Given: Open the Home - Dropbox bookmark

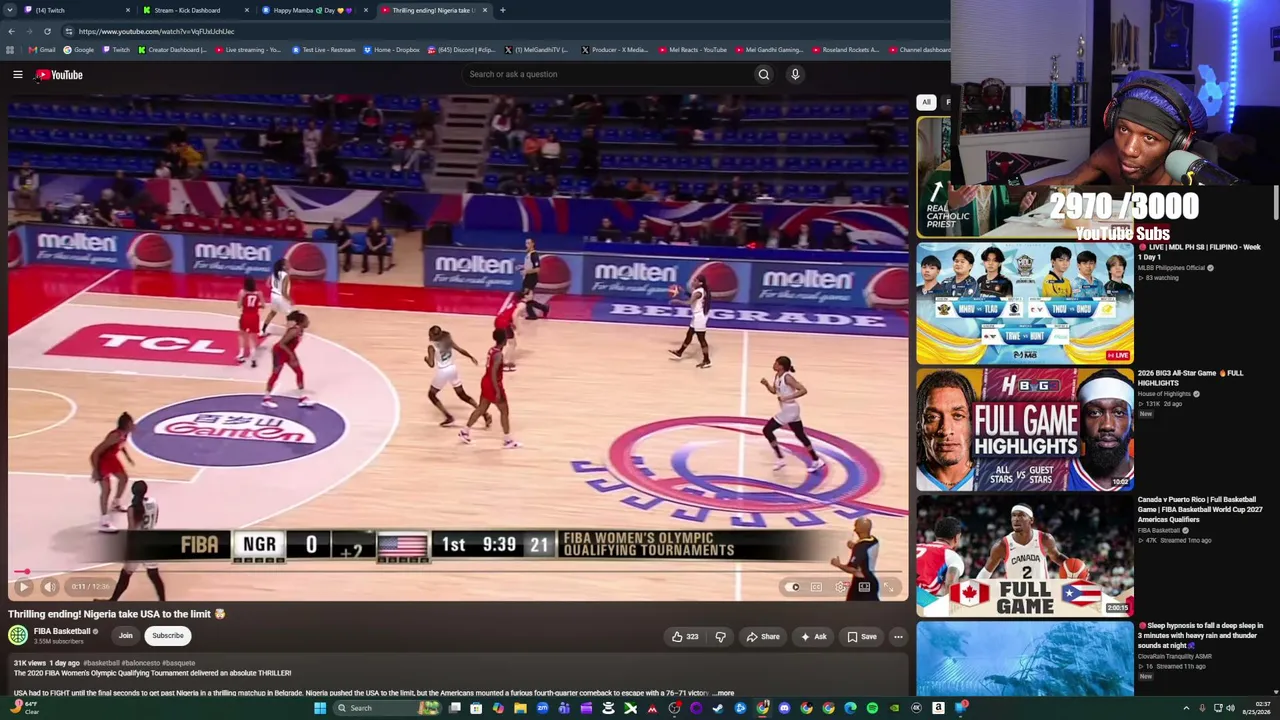Looking at the screenshot, I should click(x=392, y=50).
